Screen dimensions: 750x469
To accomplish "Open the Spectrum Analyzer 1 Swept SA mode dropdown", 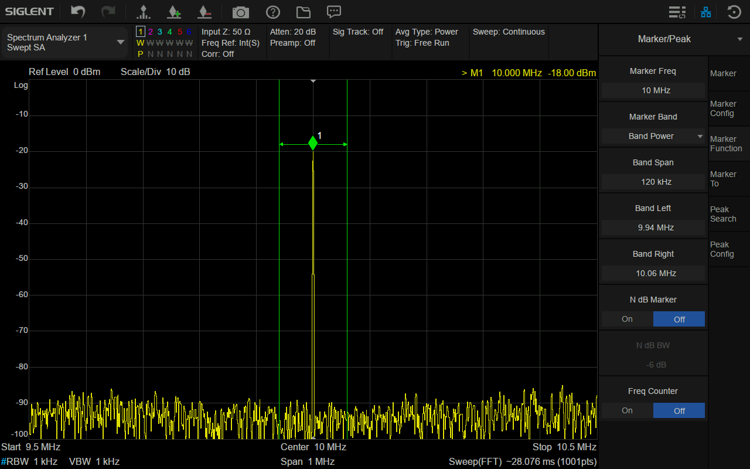I will click(65, 42).
